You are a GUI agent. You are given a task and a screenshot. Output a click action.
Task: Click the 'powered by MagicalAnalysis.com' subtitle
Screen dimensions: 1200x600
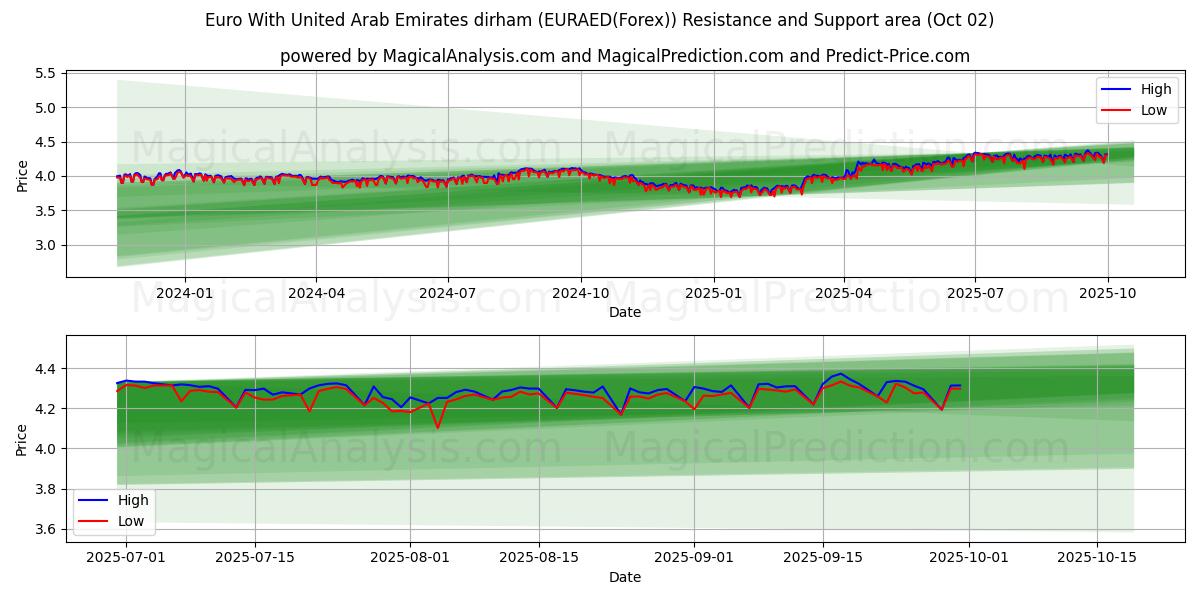coord(624,56)
